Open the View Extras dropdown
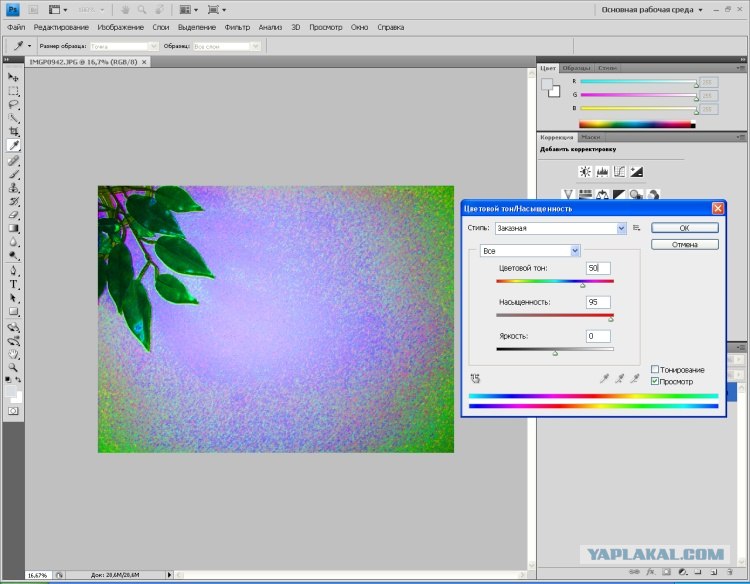Image resolution: width=750 pixels, height=584 pixels. pyautogui.click(x=58, y=10)
